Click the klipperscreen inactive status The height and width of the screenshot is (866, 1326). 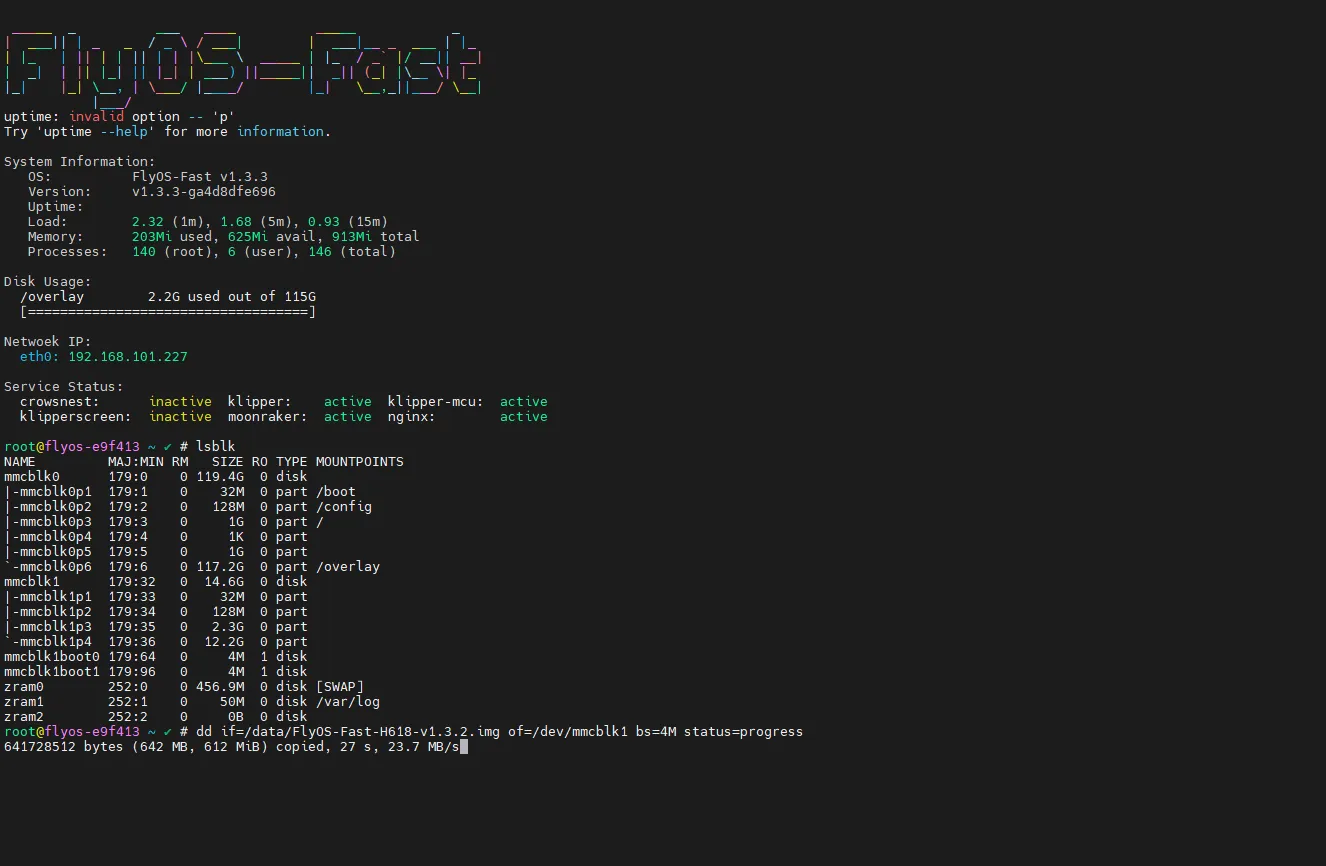[180, 417]
